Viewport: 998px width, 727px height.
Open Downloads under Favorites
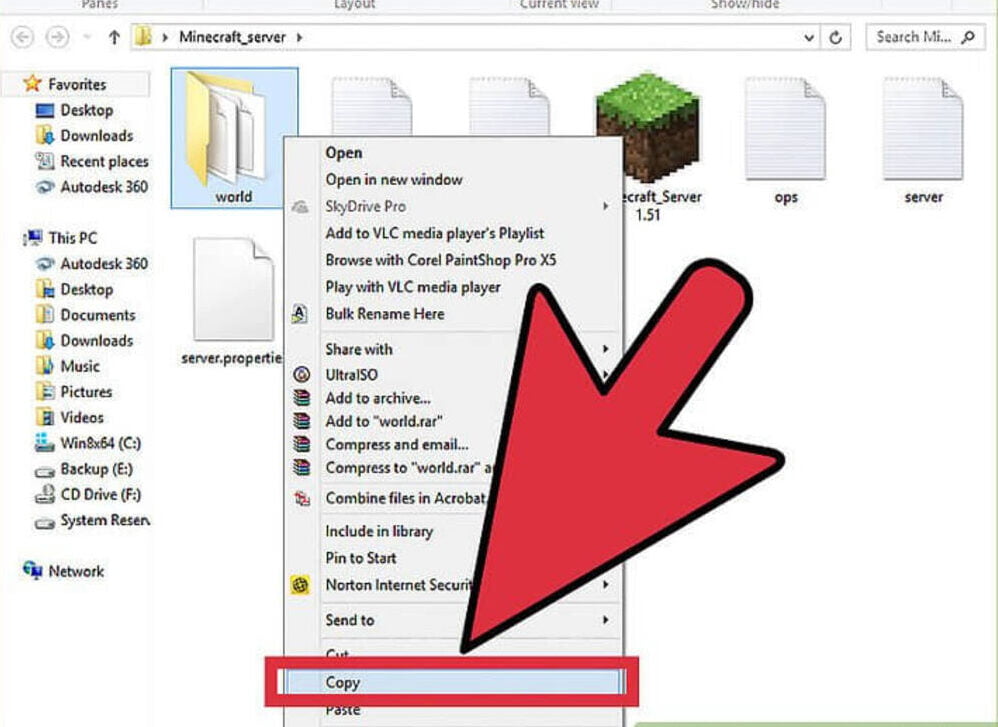click(96, 136)
